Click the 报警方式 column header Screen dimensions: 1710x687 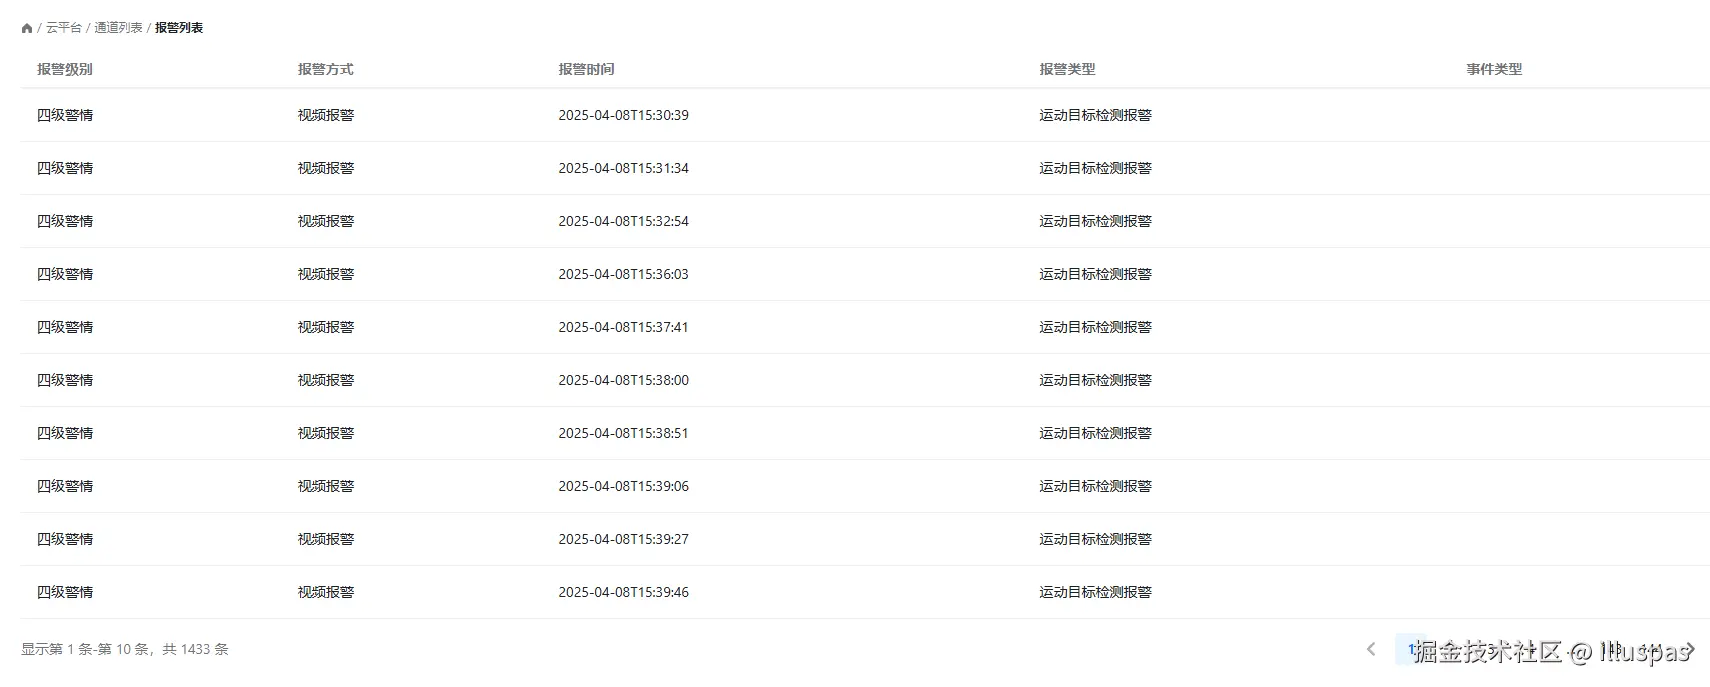[326, 69]
